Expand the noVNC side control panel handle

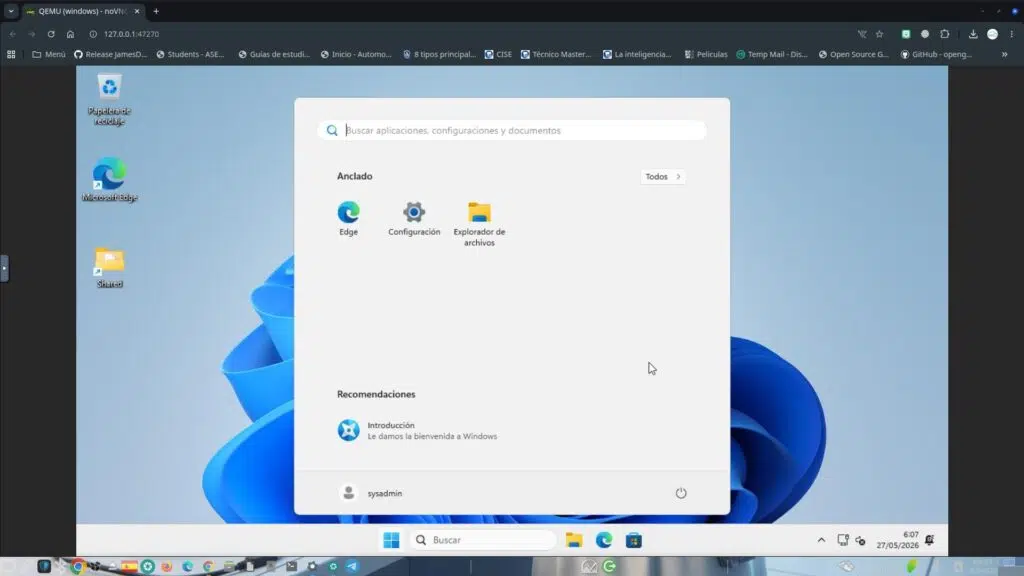(x=4, y=268)
